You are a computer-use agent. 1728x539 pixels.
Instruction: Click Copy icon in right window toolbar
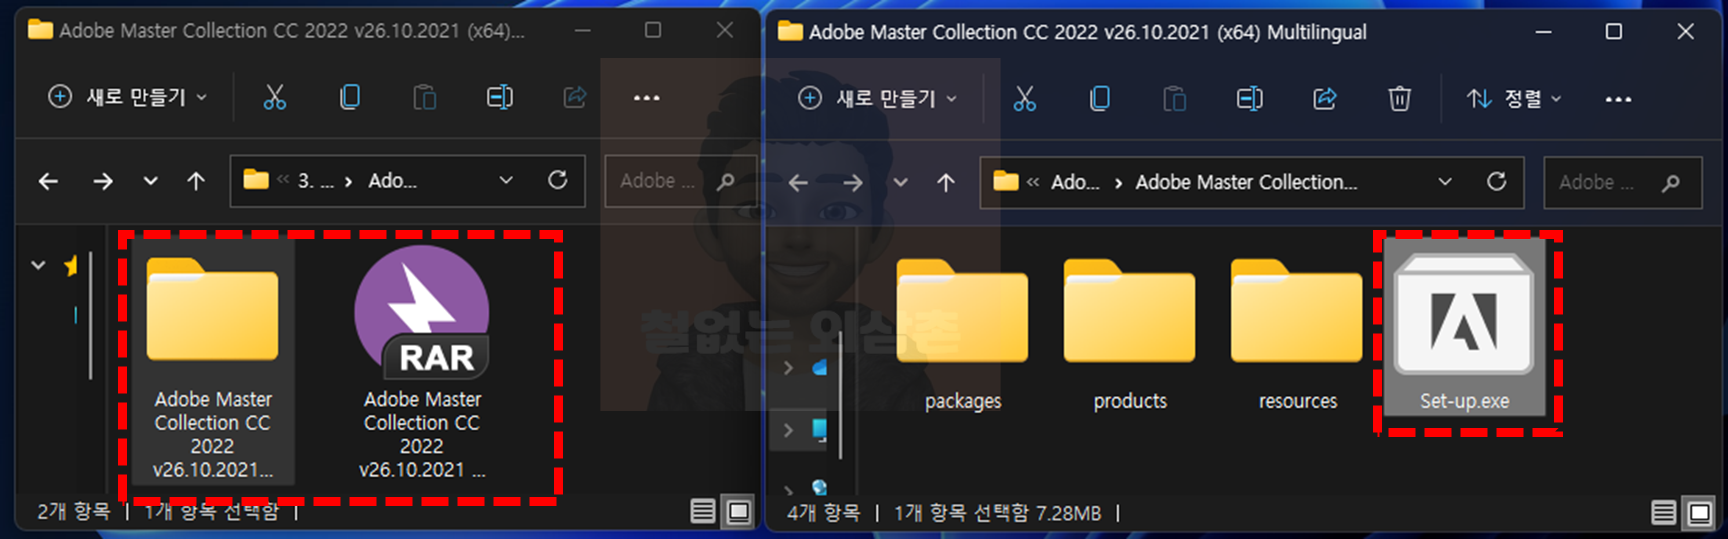(x=1099, y=98)
